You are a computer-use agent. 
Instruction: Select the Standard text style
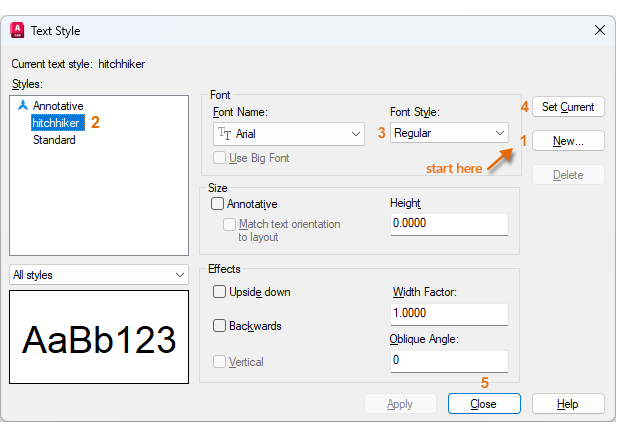(54, 140)
